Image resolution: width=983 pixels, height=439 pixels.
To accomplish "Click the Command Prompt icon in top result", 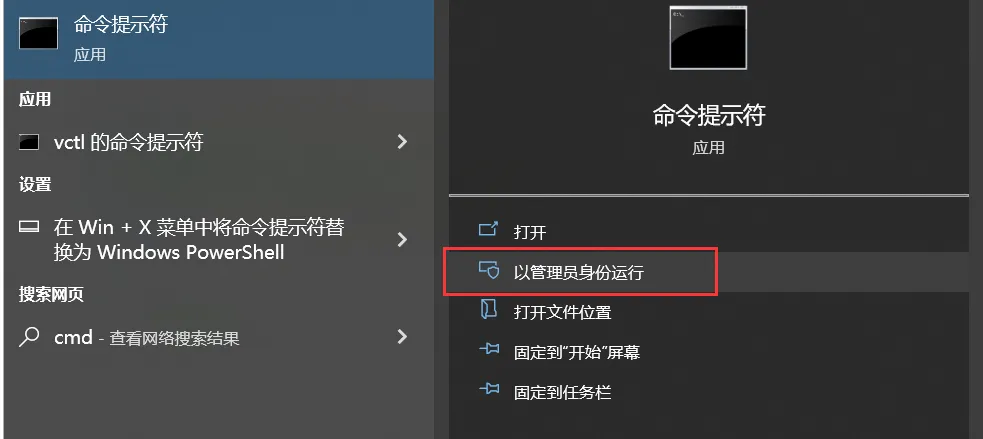I will tap(39, 33).
